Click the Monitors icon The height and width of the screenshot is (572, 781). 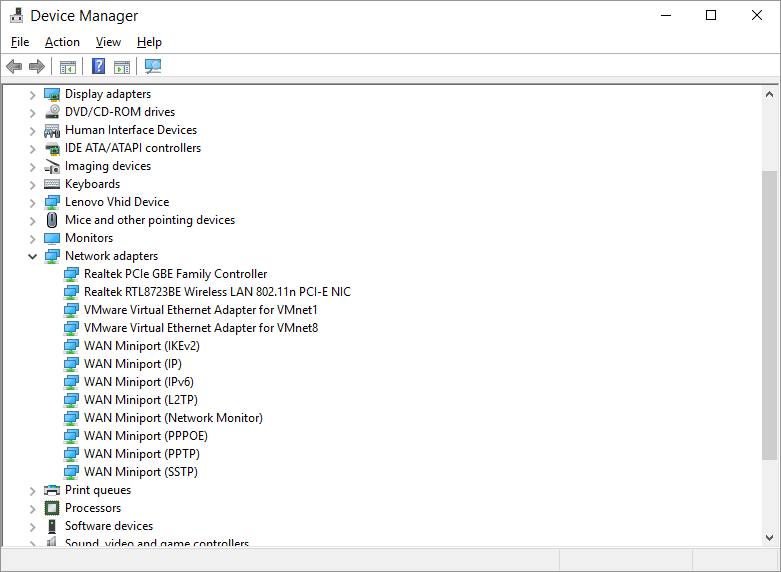coord(52,238)
